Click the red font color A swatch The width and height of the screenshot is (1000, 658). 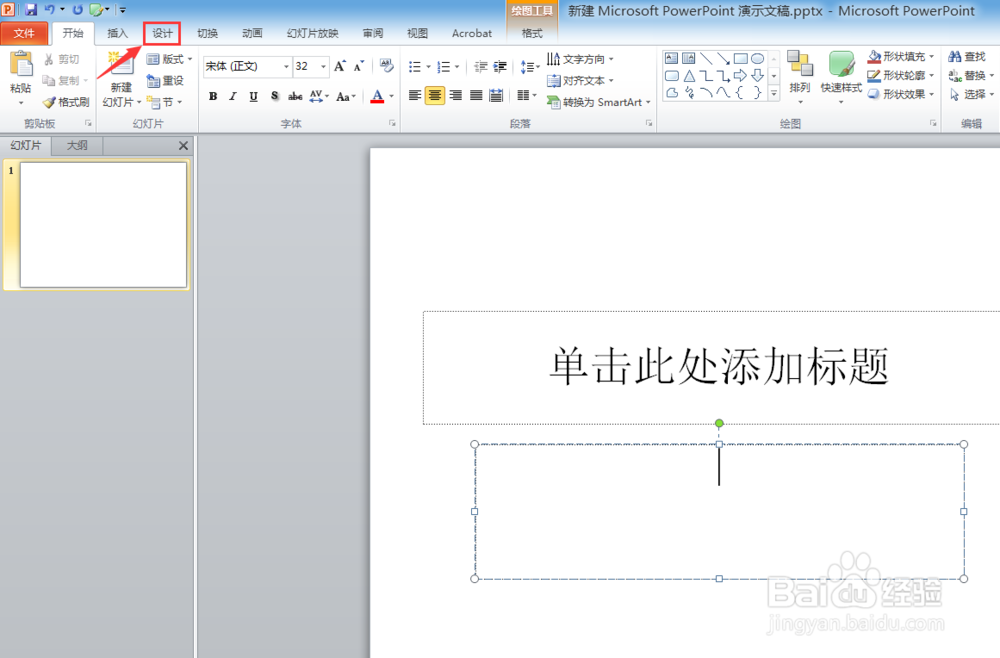377,96
